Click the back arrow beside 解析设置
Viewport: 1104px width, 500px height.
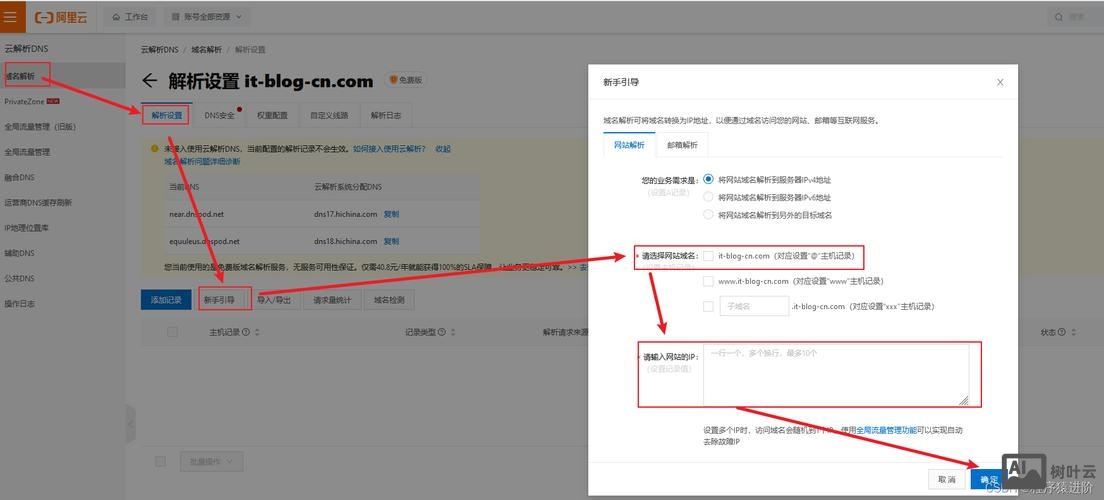[x=150, y=81]
